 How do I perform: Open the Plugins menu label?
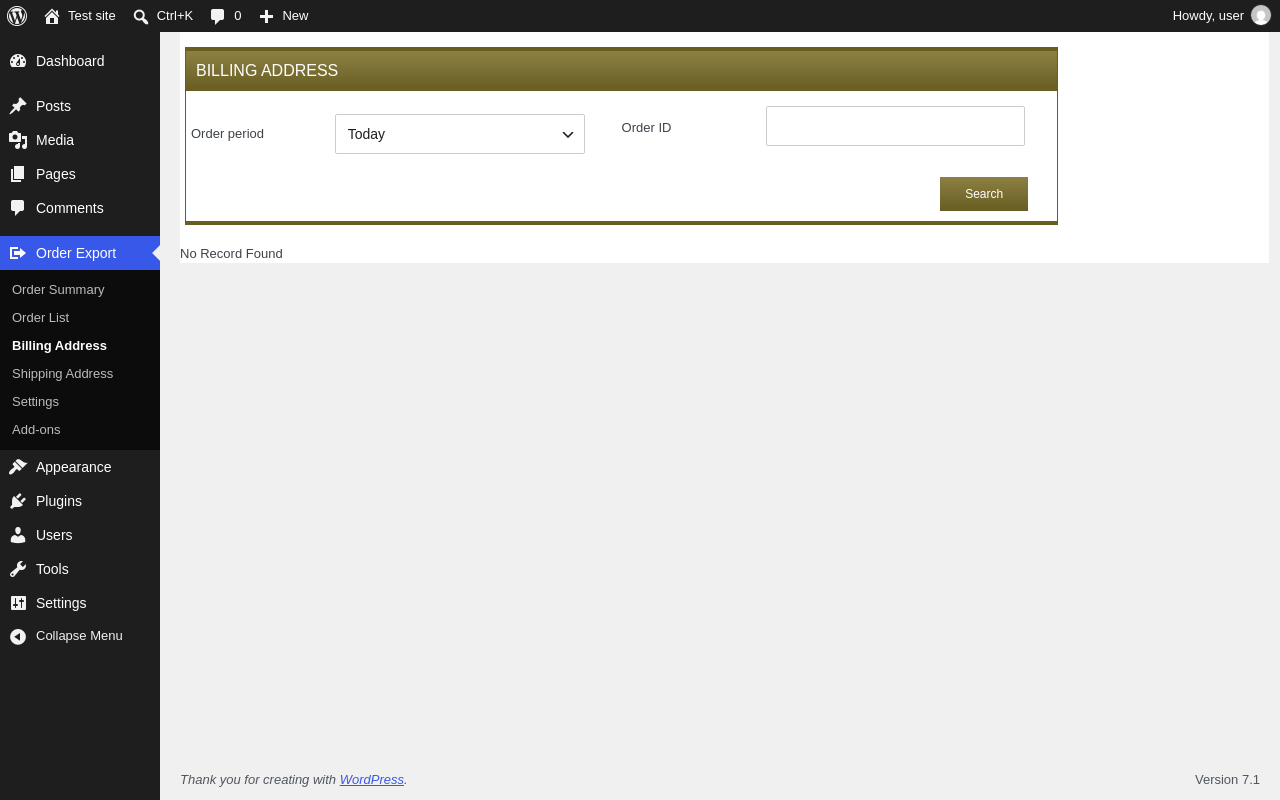click(59, 501)
